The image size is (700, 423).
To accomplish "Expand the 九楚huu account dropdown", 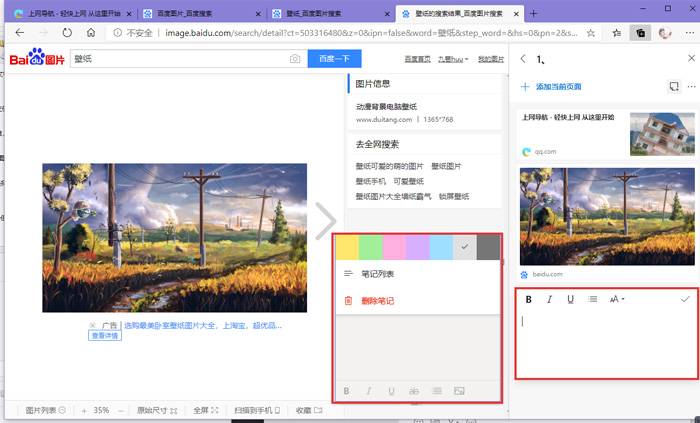I will tap(453, 59).
